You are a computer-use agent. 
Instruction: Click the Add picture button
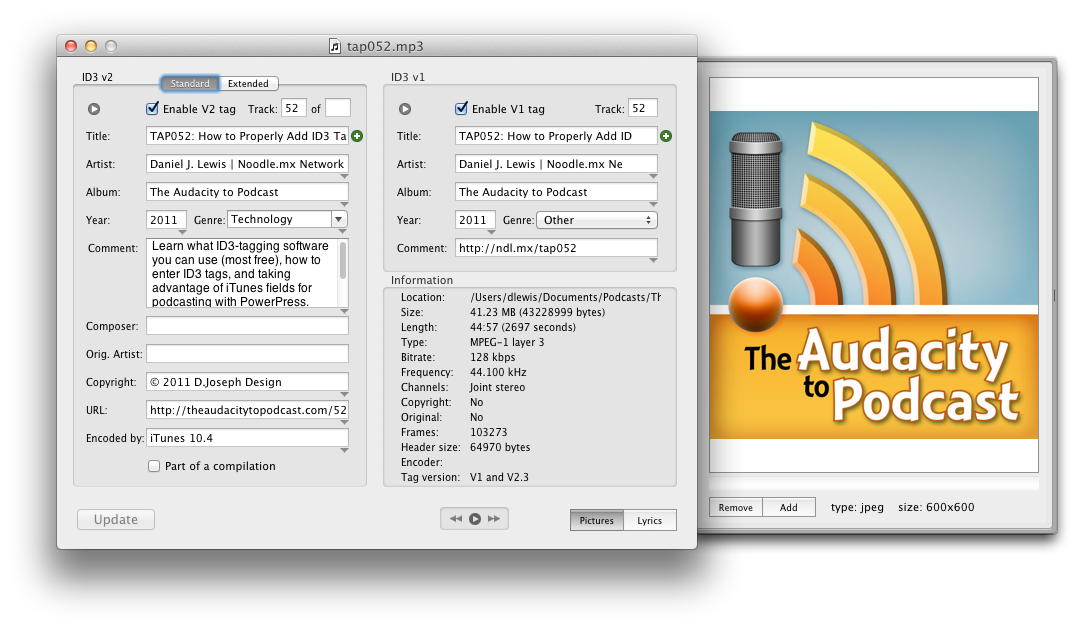(x=789, y=508)
